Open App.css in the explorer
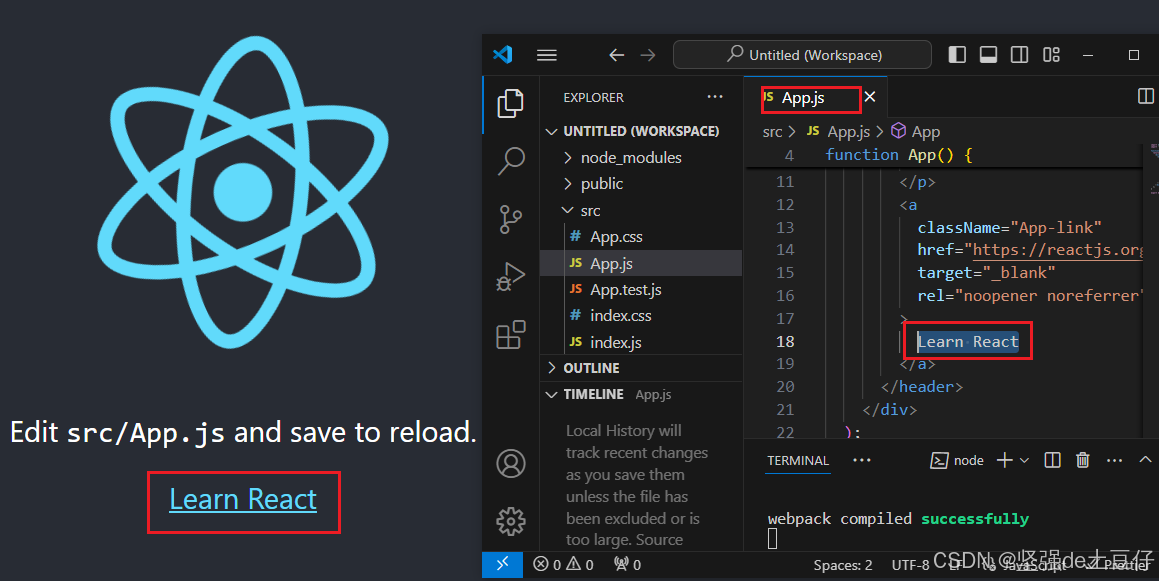 [x=642, y=237]
